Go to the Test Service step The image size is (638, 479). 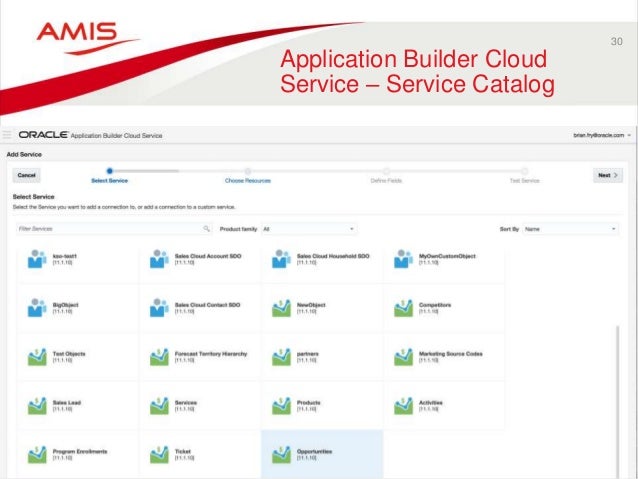524,176
